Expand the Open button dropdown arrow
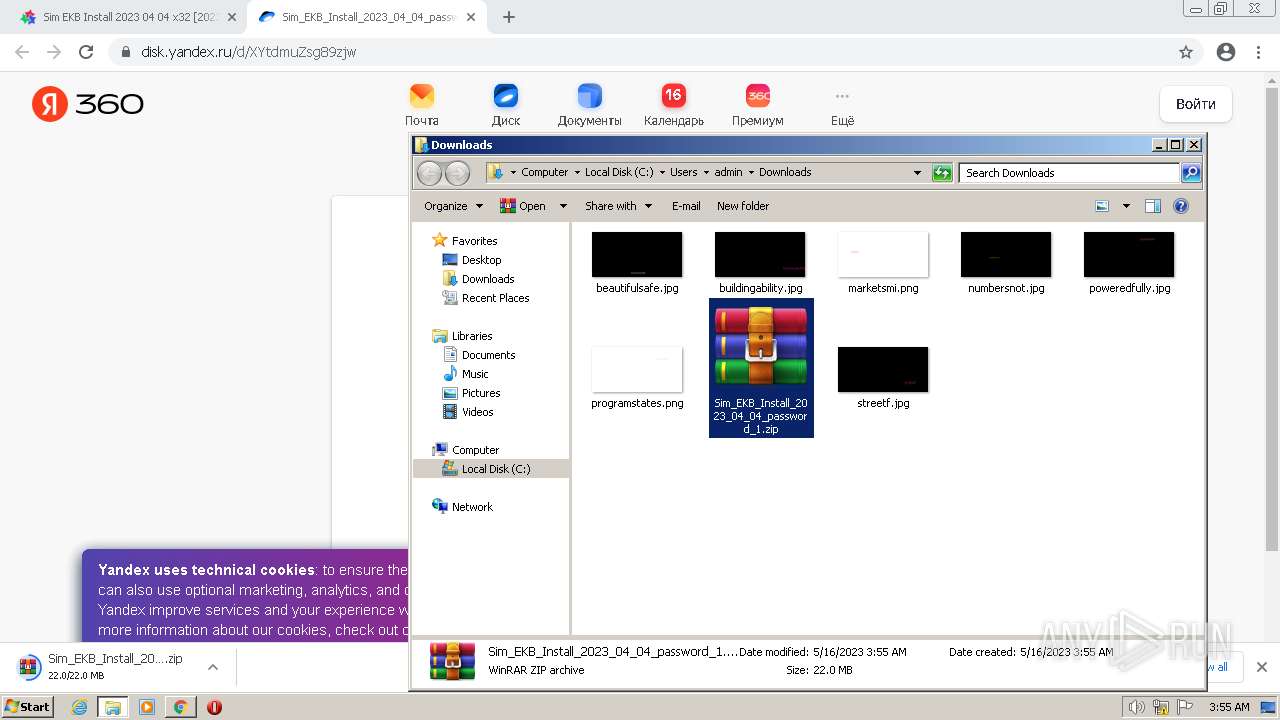 click(563, 206)
